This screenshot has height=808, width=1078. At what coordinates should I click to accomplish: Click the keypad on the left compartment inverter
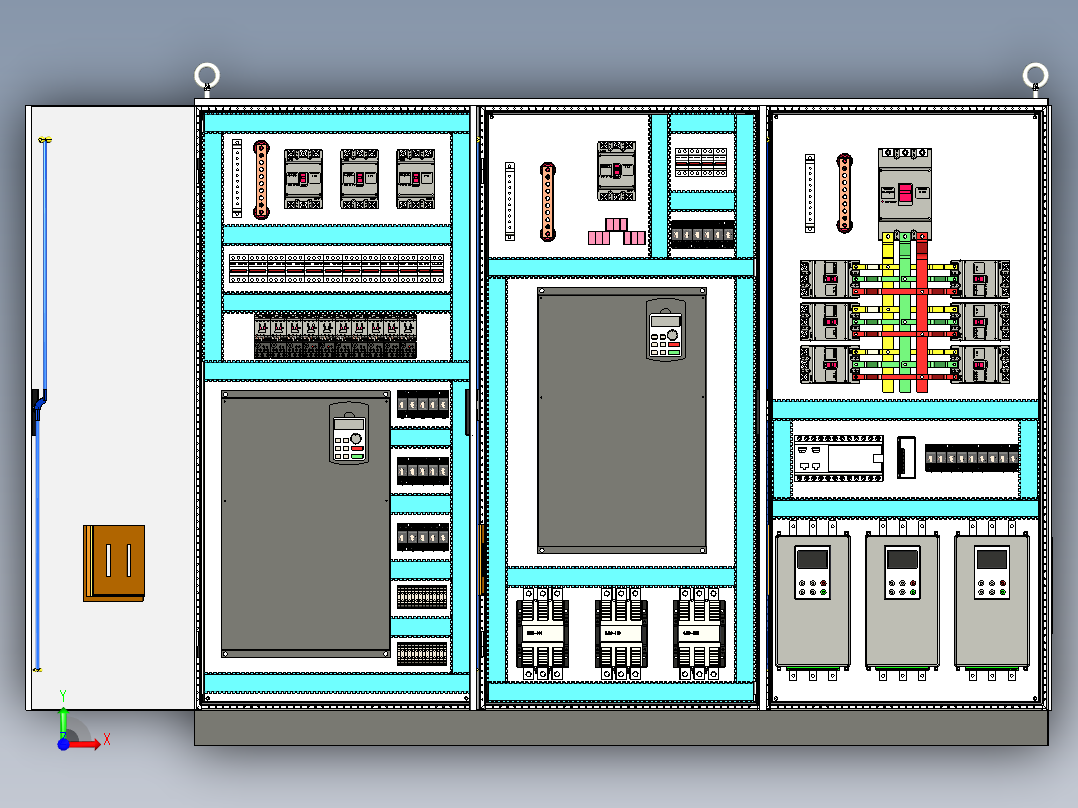pyautogui.click(x=349, y=433)
